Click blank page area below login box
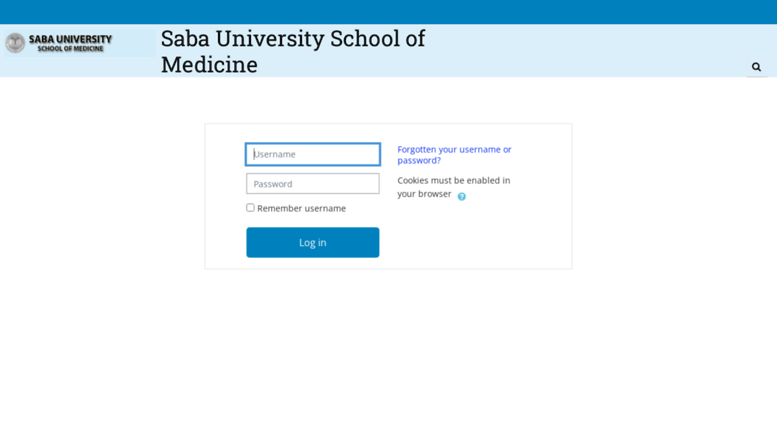 coord(388,347)
